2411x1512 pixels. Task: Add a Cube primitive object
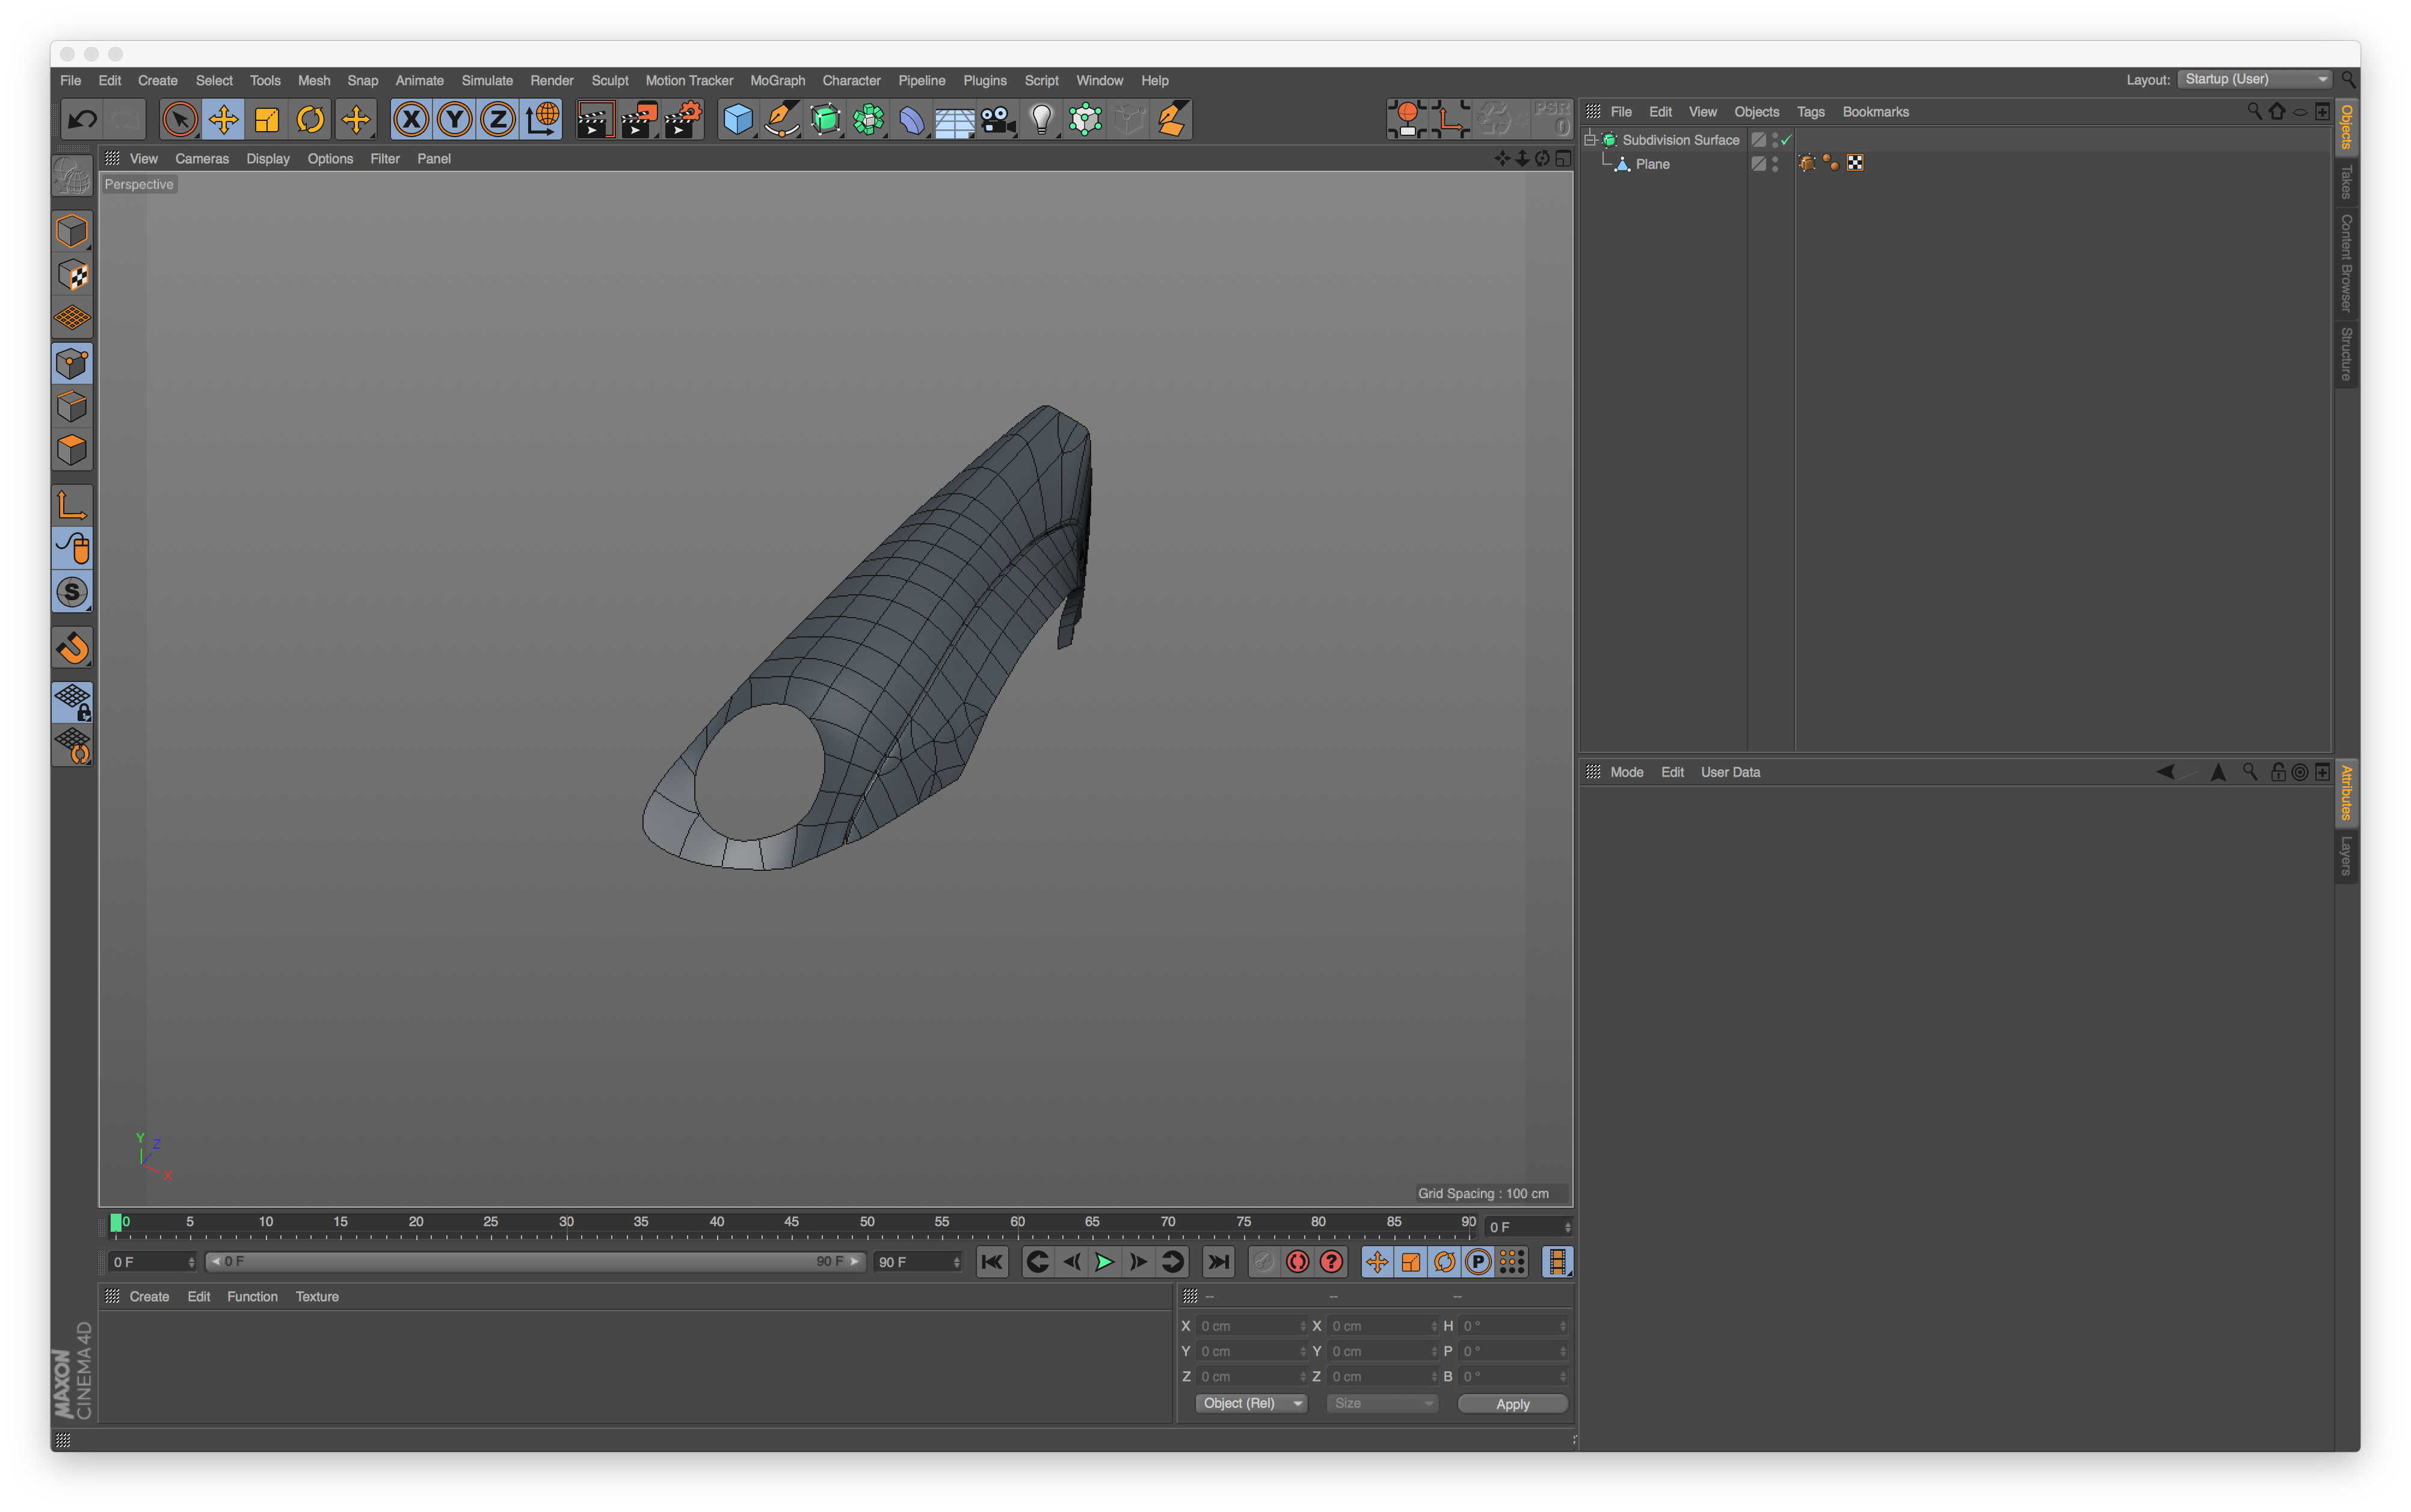[738, 120]
